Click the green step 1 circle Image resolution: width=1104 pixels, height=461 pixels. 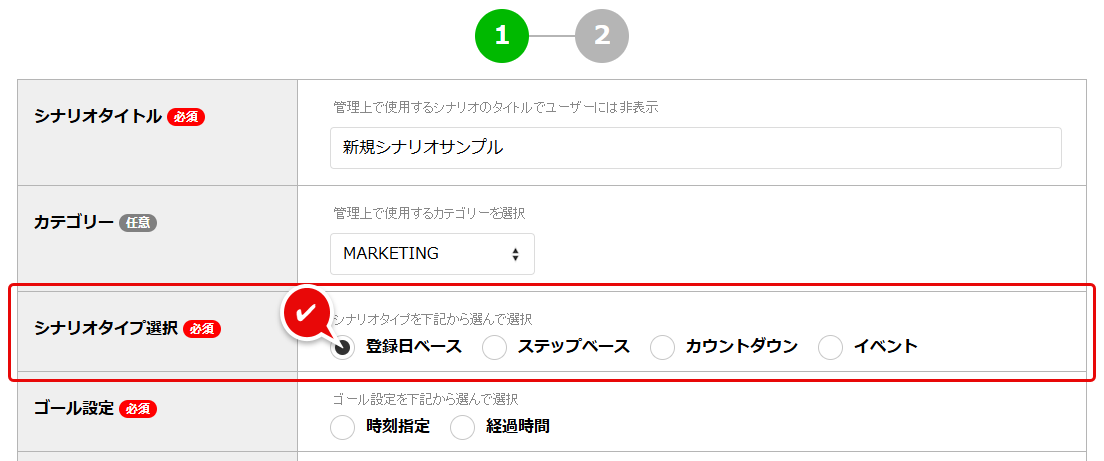(x=502, y=36)
